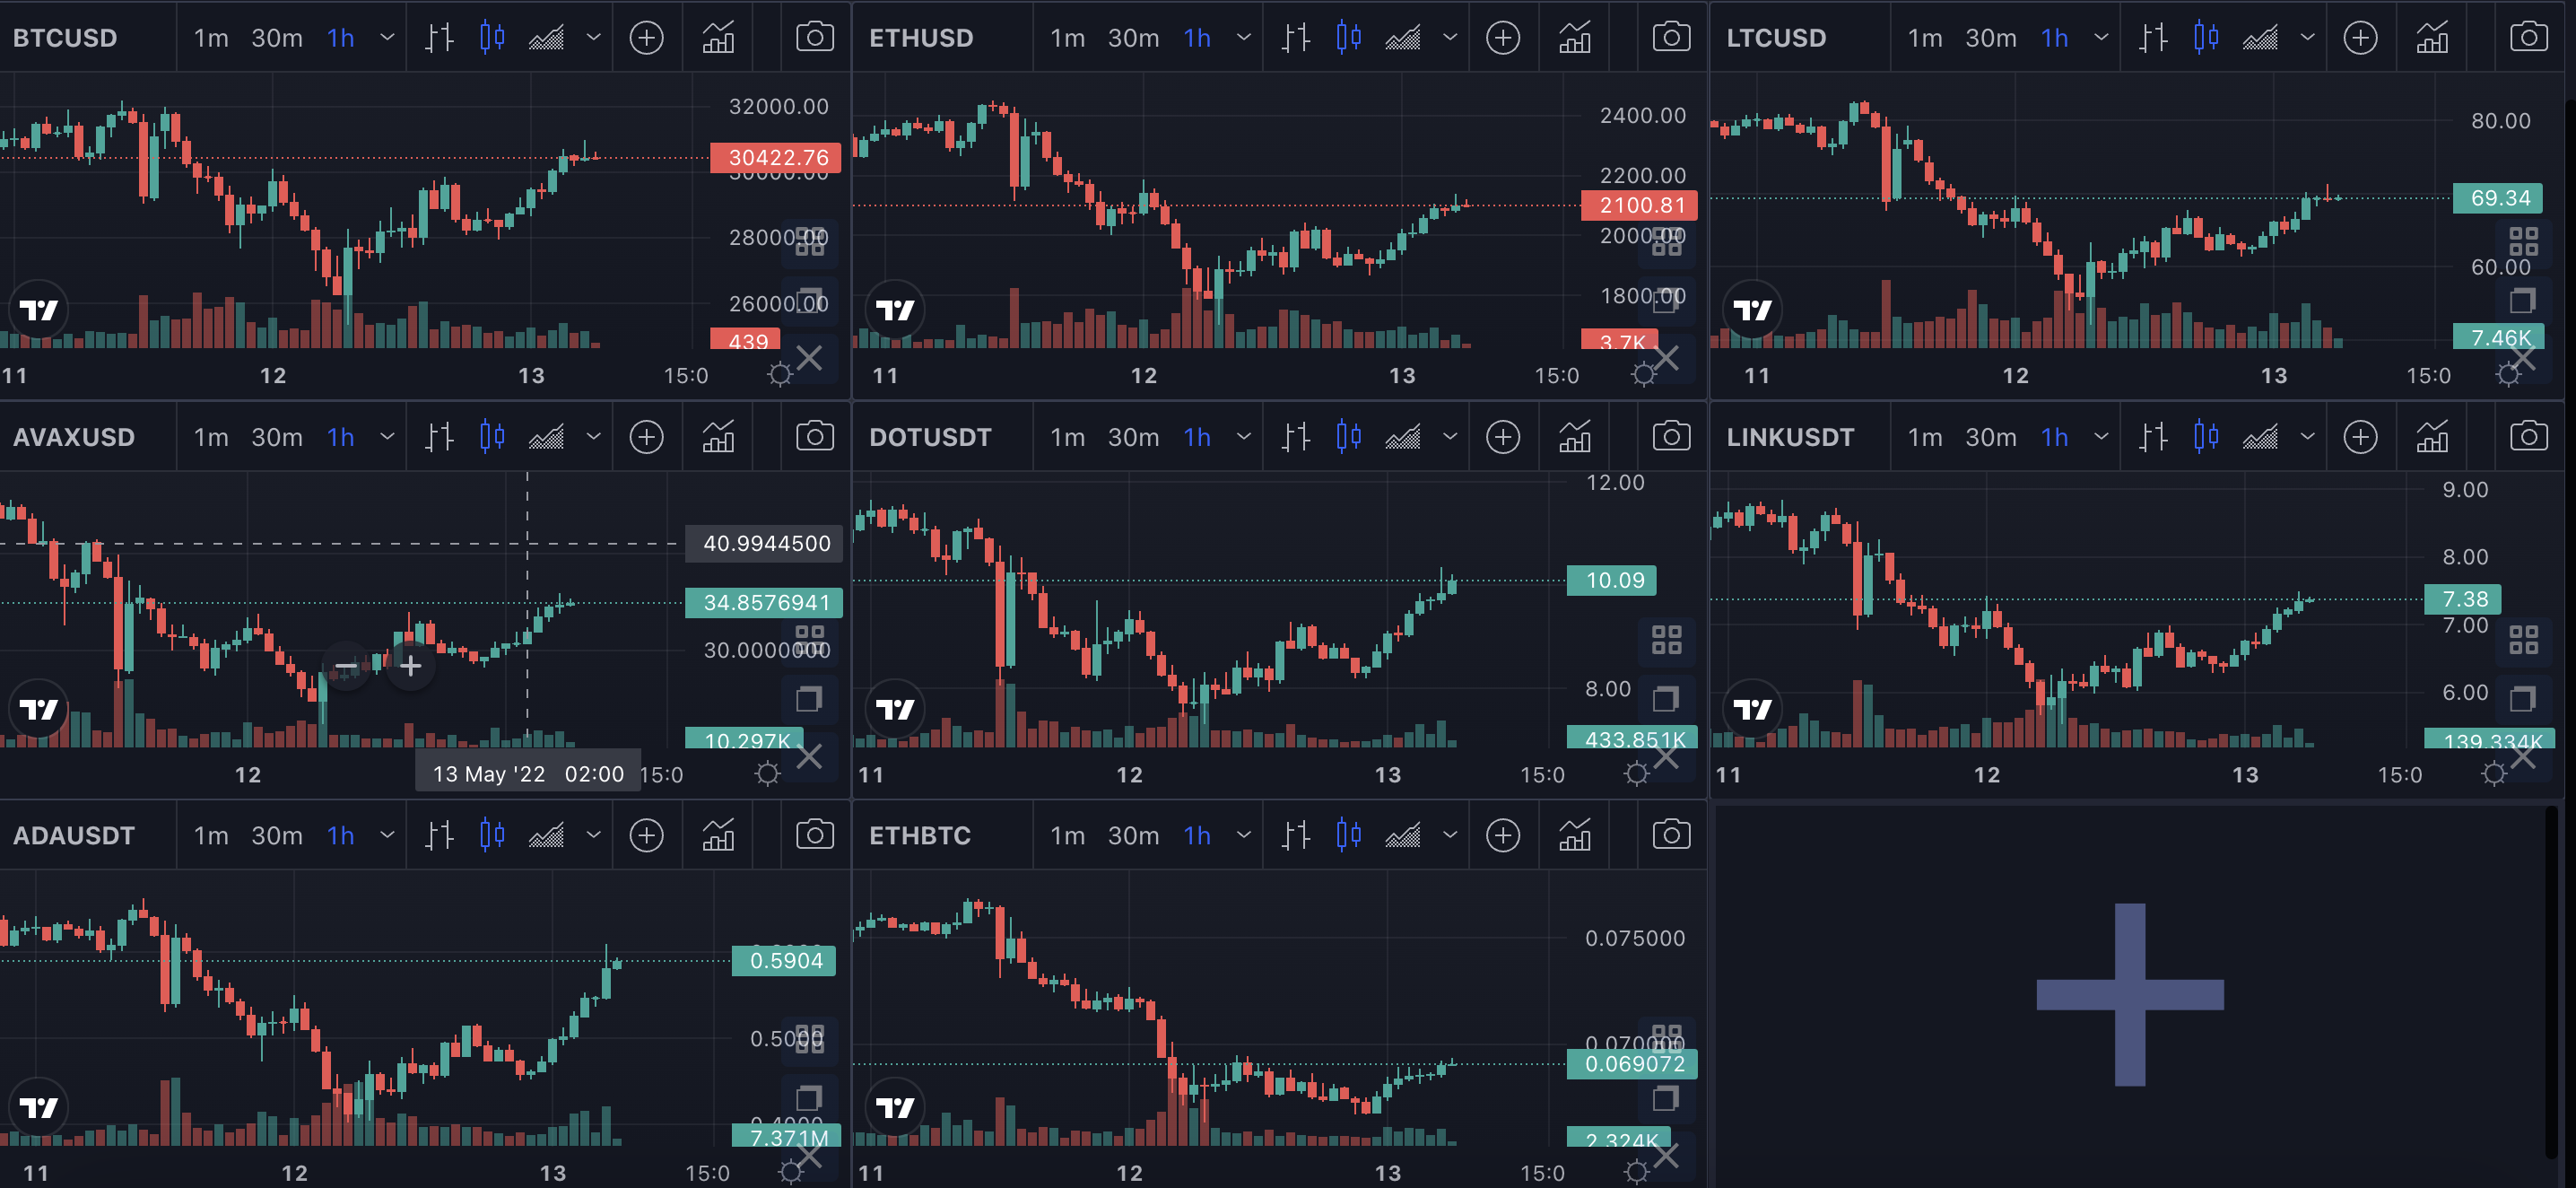Zoom in the AVAXUSD chart with the plus button

[x=410, y=666]
